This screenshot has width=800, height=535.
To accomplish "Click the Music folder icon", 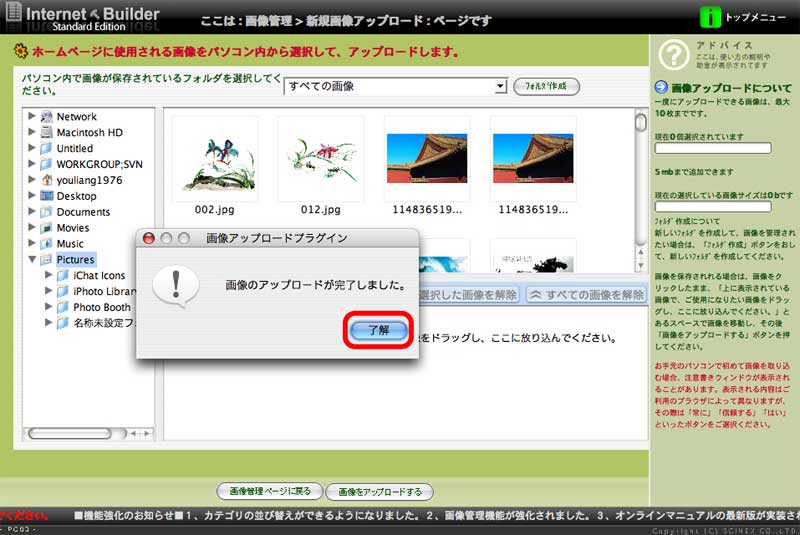I will 46,244.
